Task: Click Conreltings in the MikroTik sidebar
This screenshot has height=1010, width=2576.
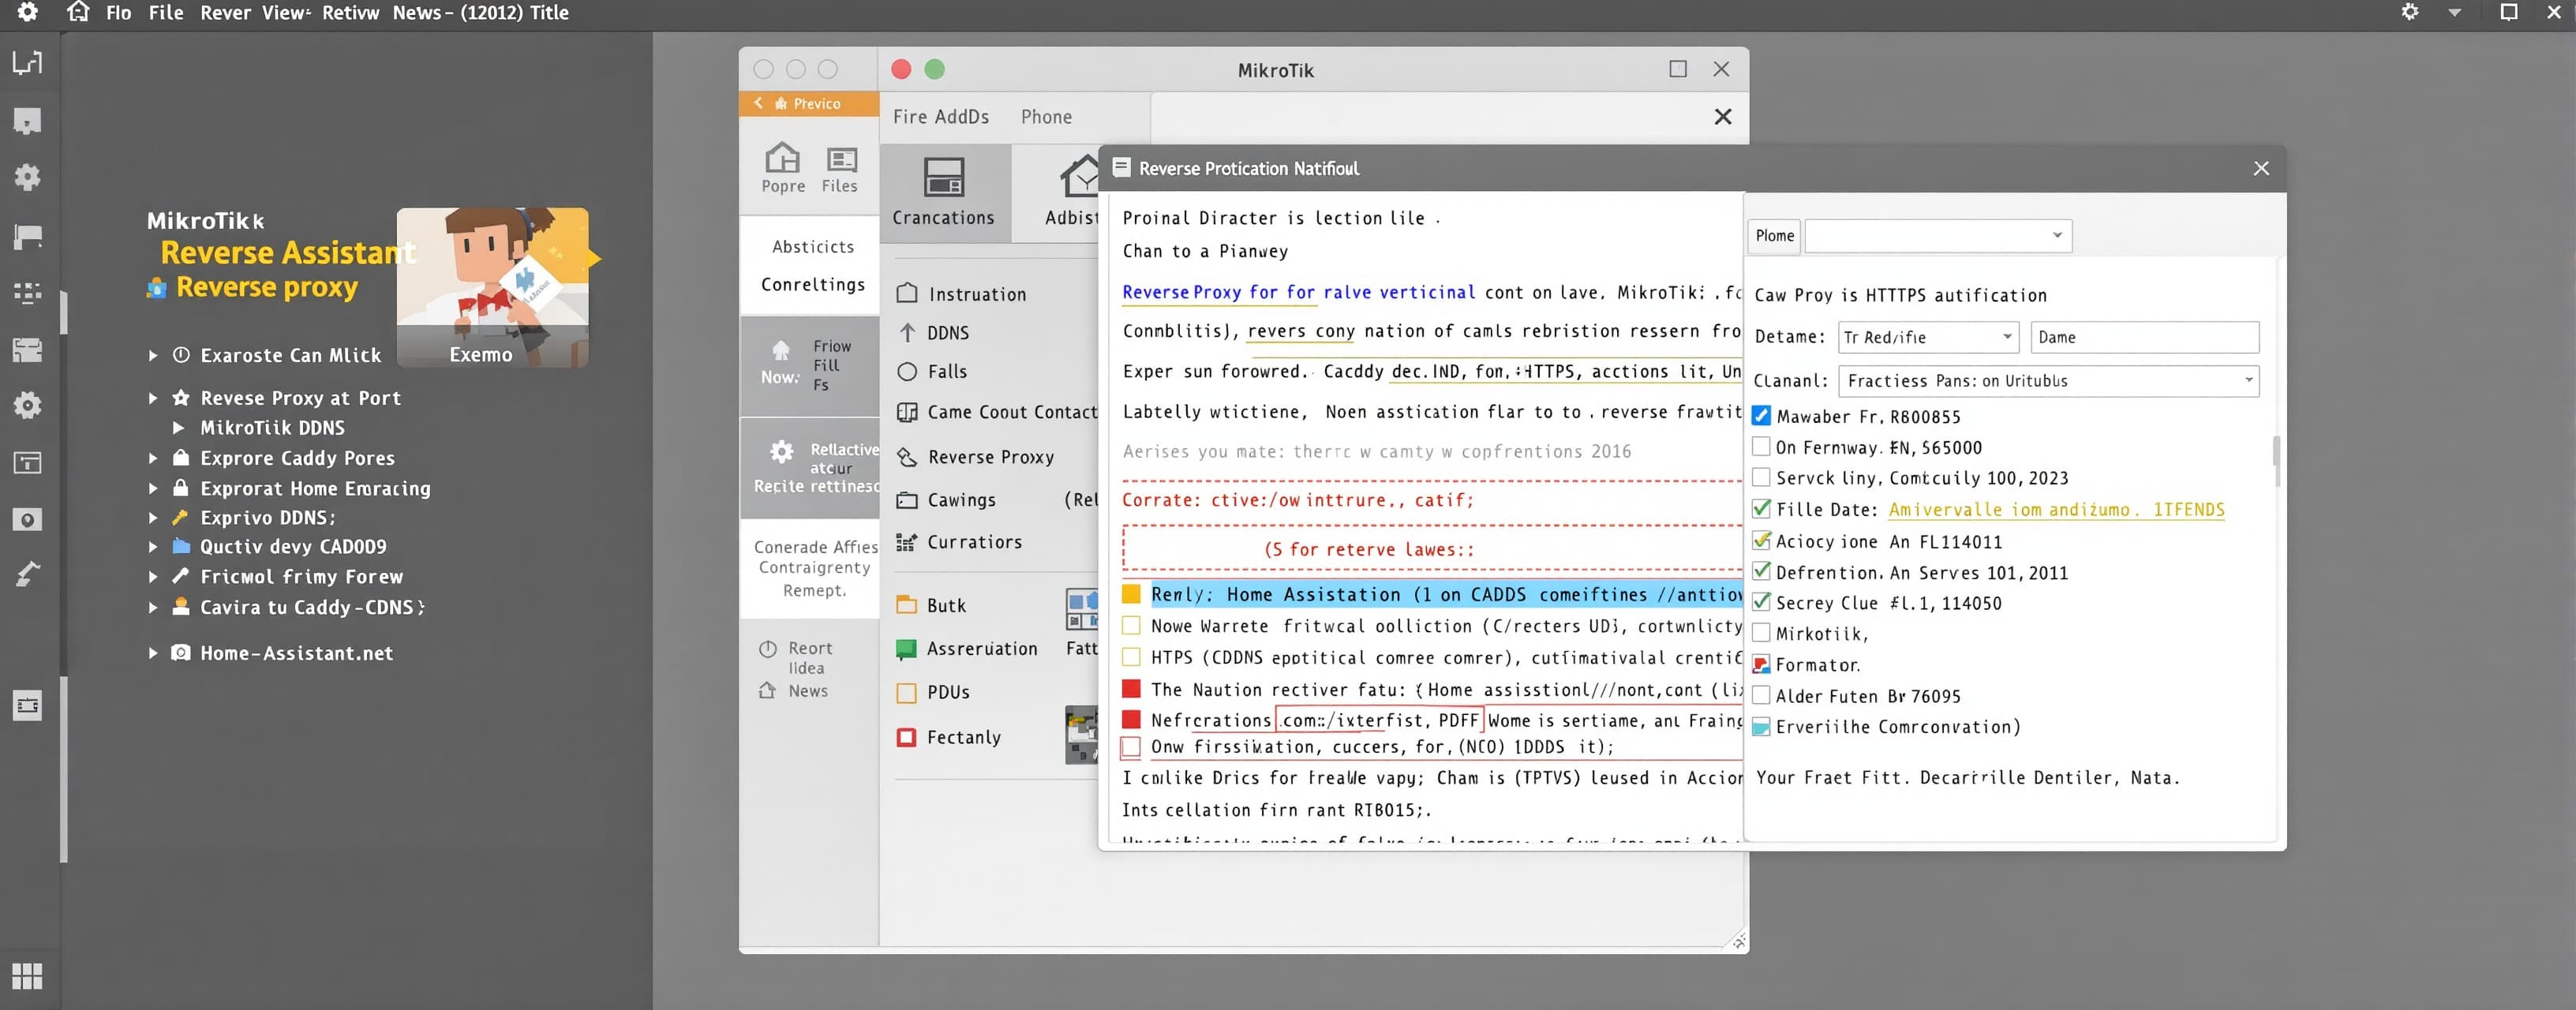Action: pyautogui.click(x=813, y=284)
